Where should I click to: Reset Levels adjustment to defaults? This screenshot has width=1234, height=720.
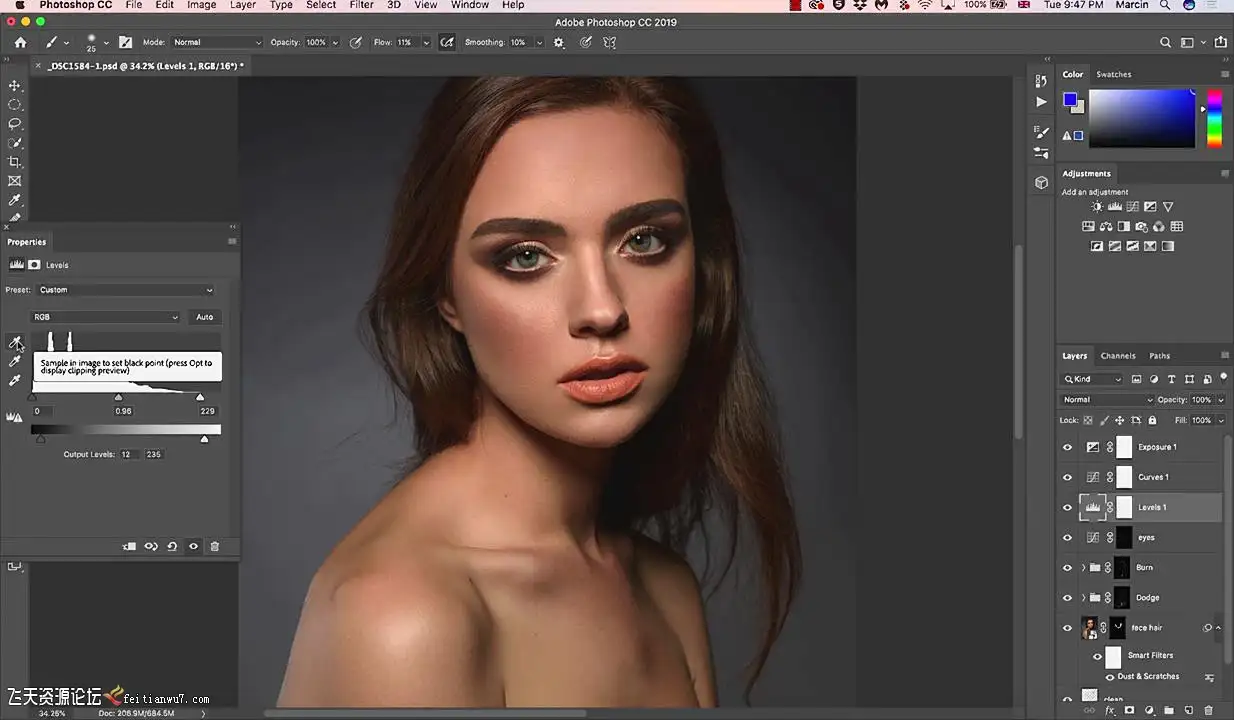point(172,547)
